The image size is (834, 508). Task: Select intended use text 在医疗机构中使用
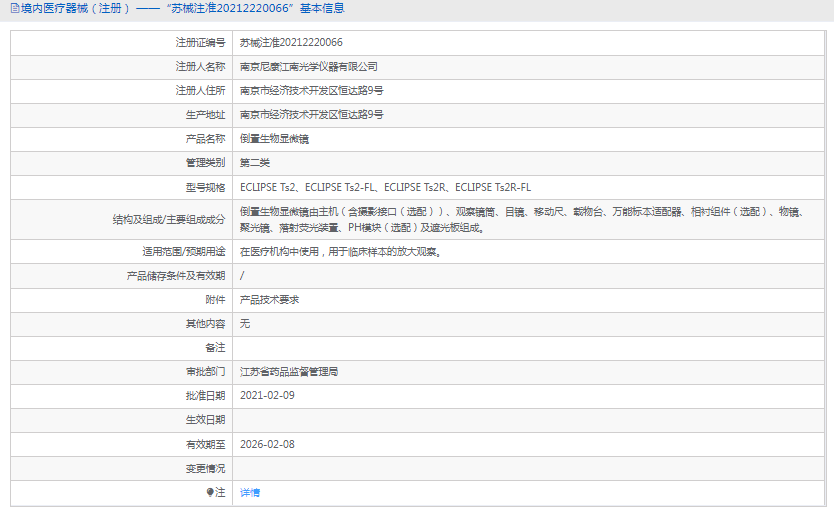[x=340, y=252]
